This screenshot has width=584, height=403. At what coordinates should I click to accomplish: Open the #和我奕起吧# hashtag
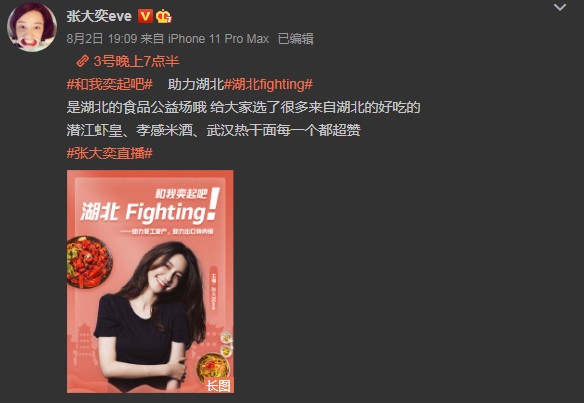[x=110, y=84]
